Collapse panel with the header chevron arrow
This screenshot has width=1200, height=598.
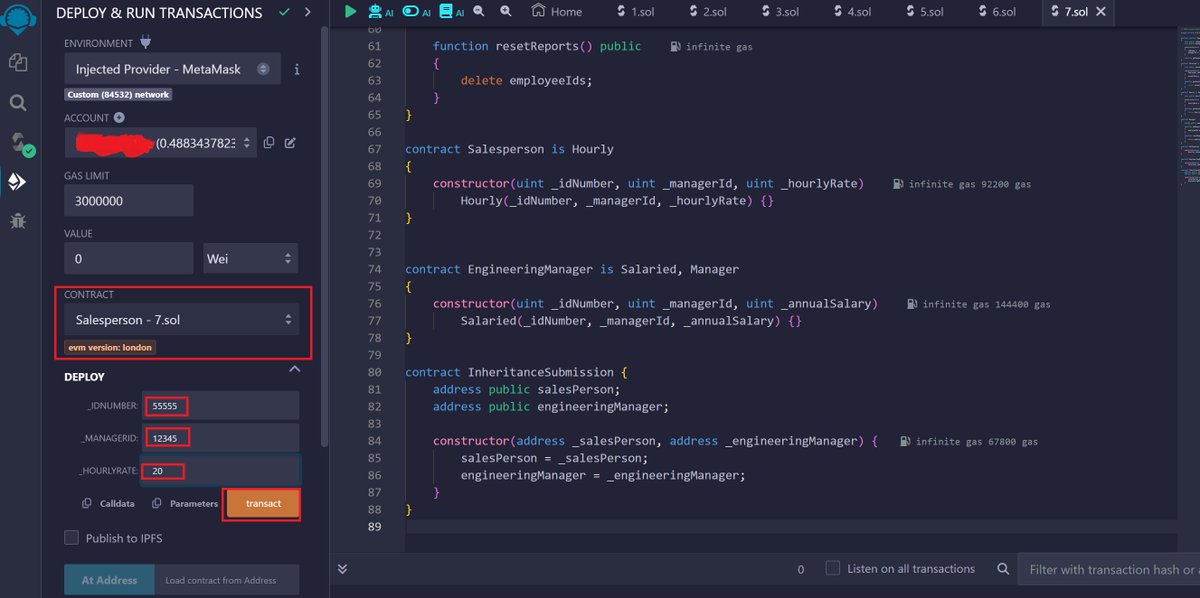(307, 13)
